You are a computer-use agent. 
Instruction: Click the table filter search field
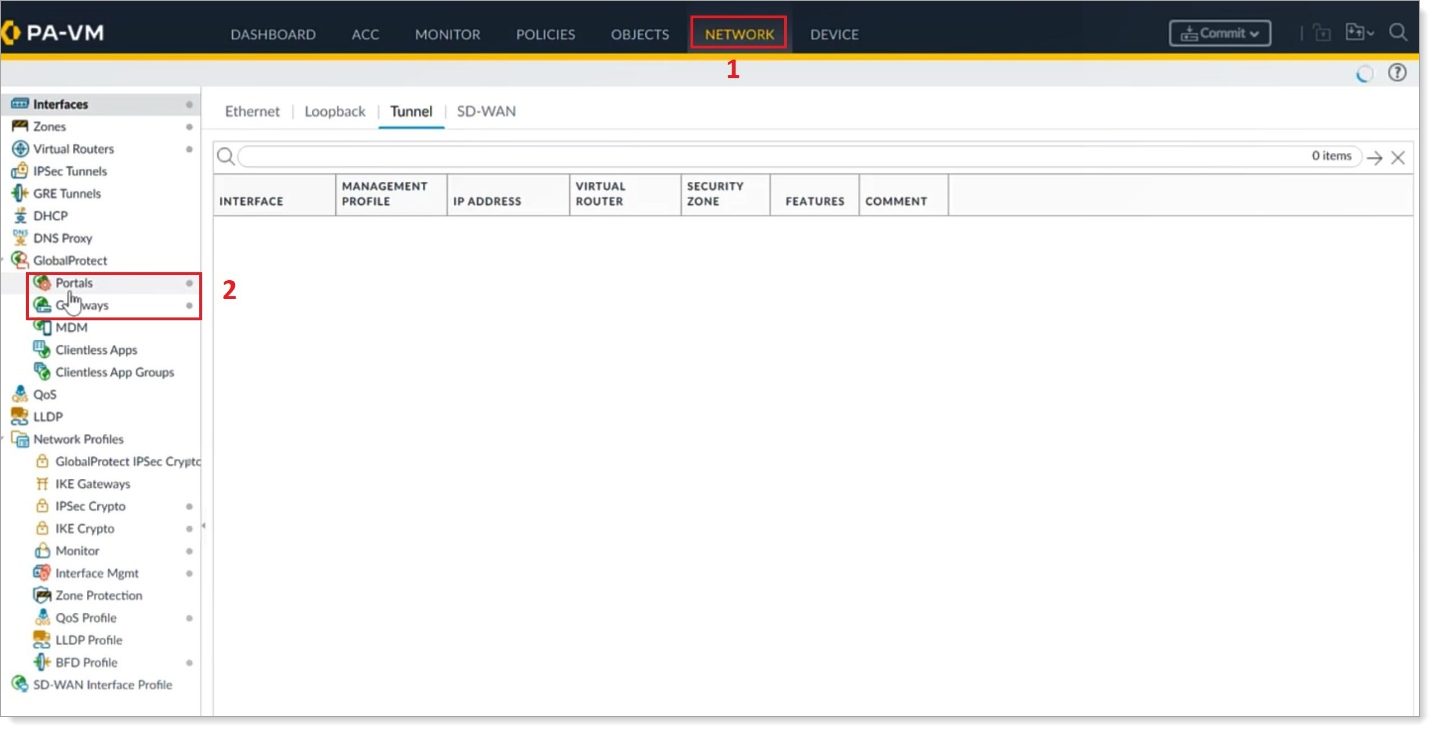point(799,157)
